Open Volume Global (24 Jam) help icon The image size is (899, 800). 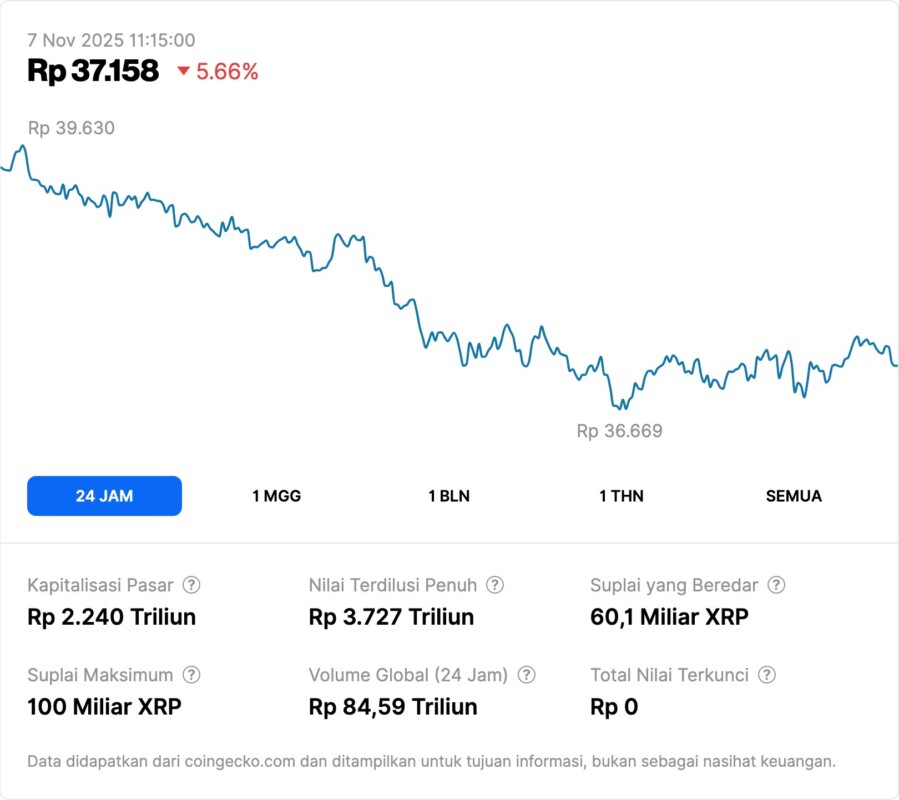(x=528, y=675)
